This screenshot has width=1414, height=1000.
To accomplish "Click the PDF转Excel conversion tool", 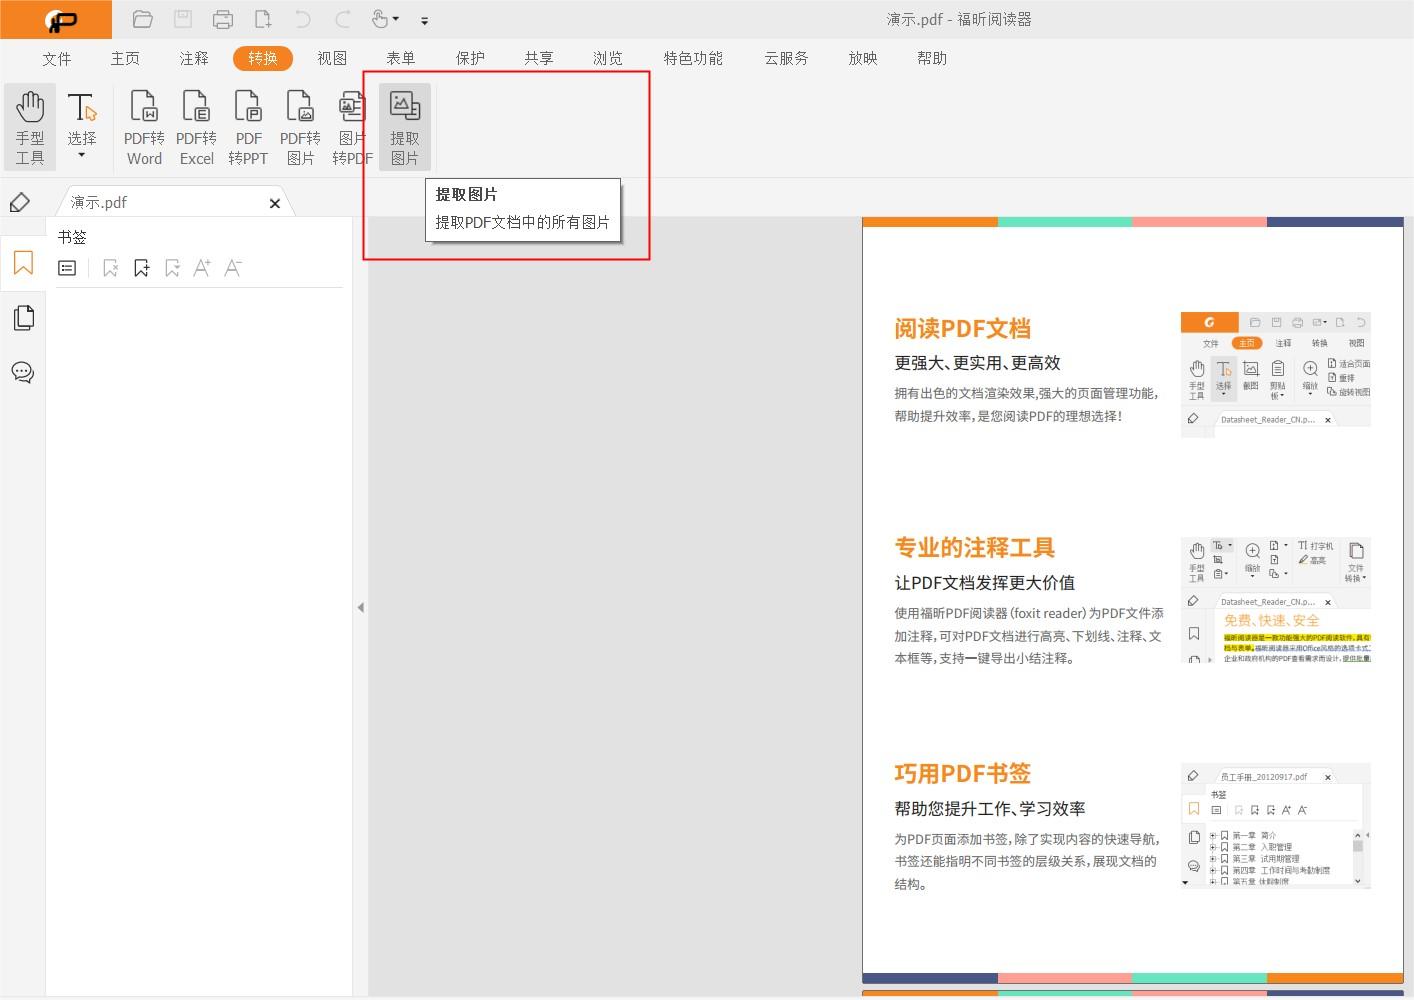I will (196, 127).
